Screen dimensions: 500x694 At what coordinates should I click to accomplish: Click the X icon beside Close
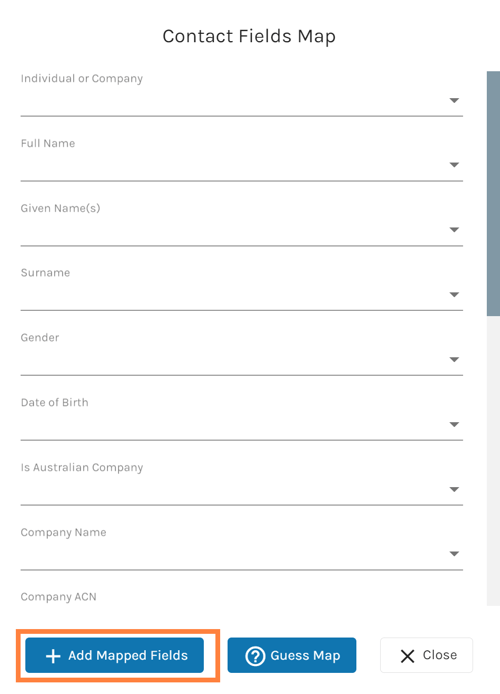(408, 656)
